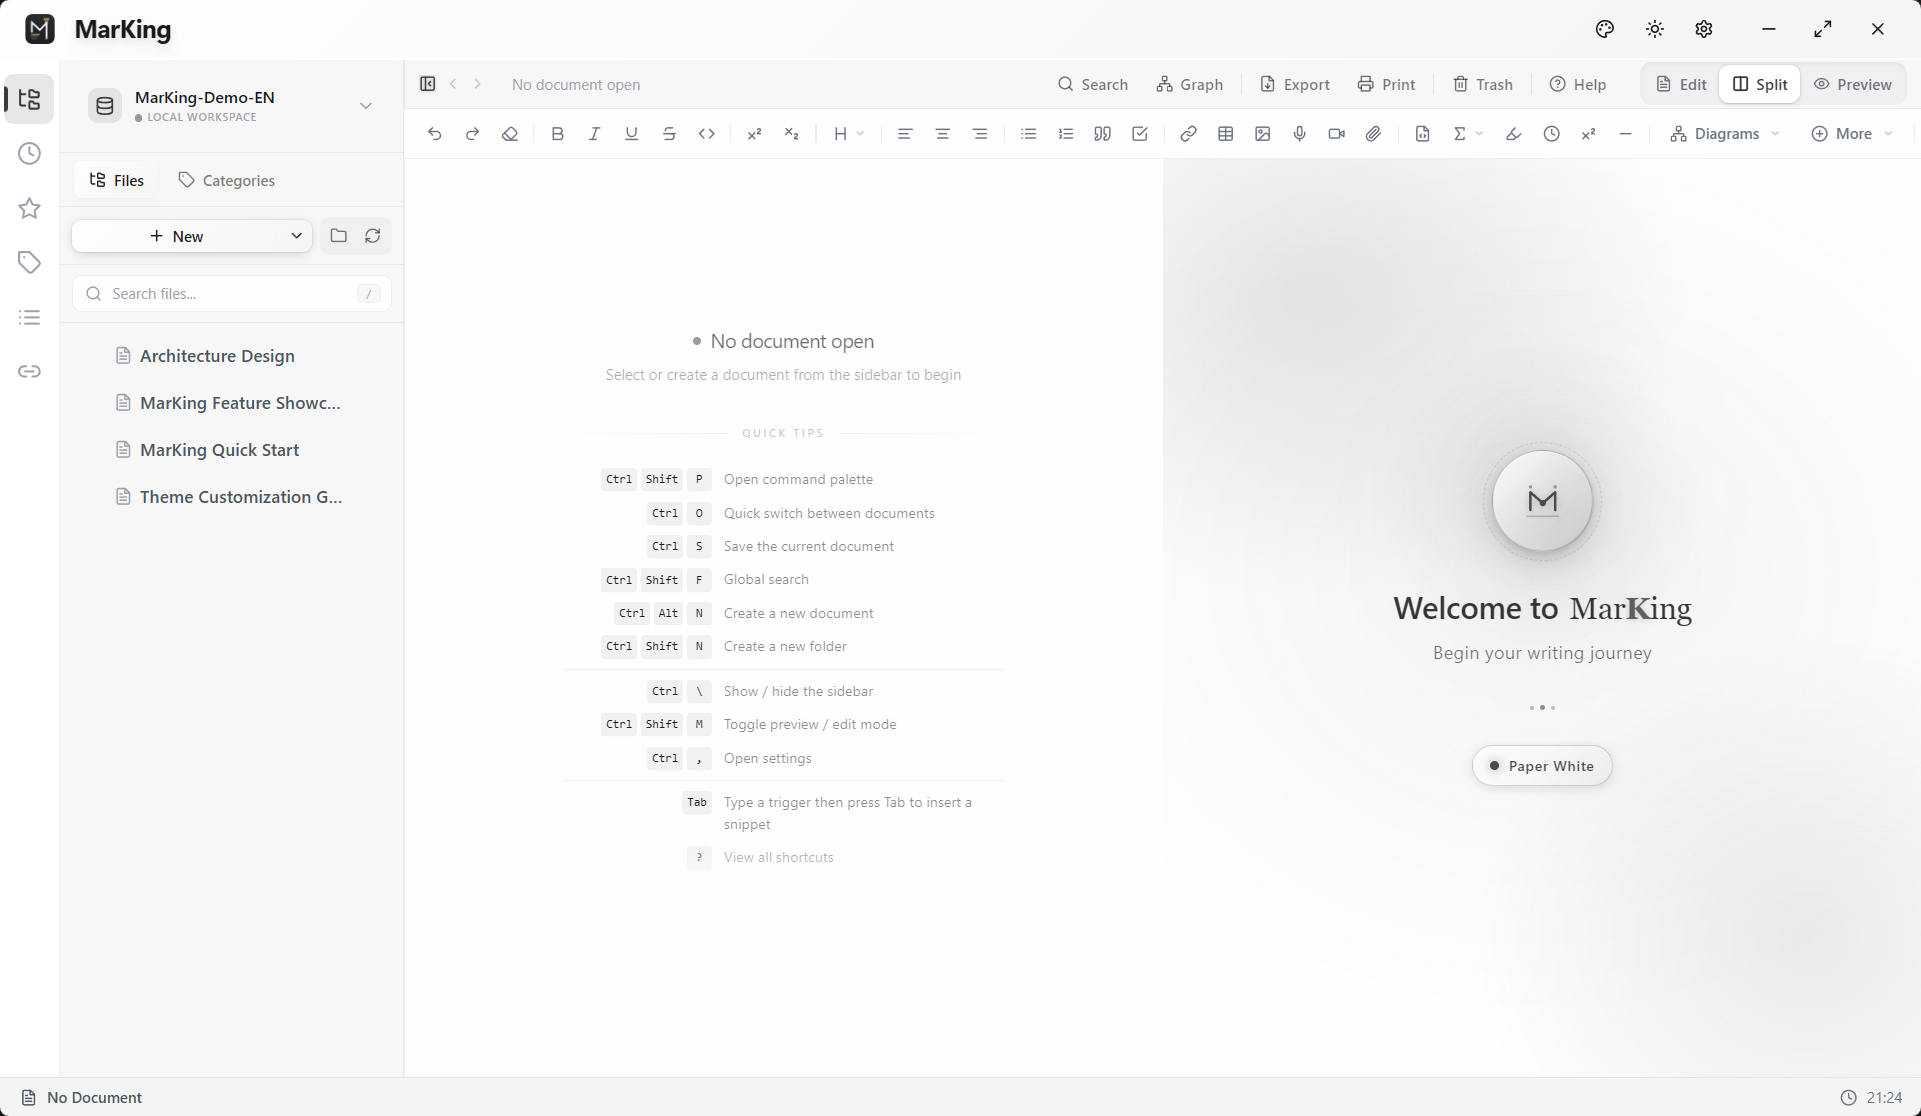Apply strikethrough formatting
This screenshot has width=1921, height=1116.
669,133
